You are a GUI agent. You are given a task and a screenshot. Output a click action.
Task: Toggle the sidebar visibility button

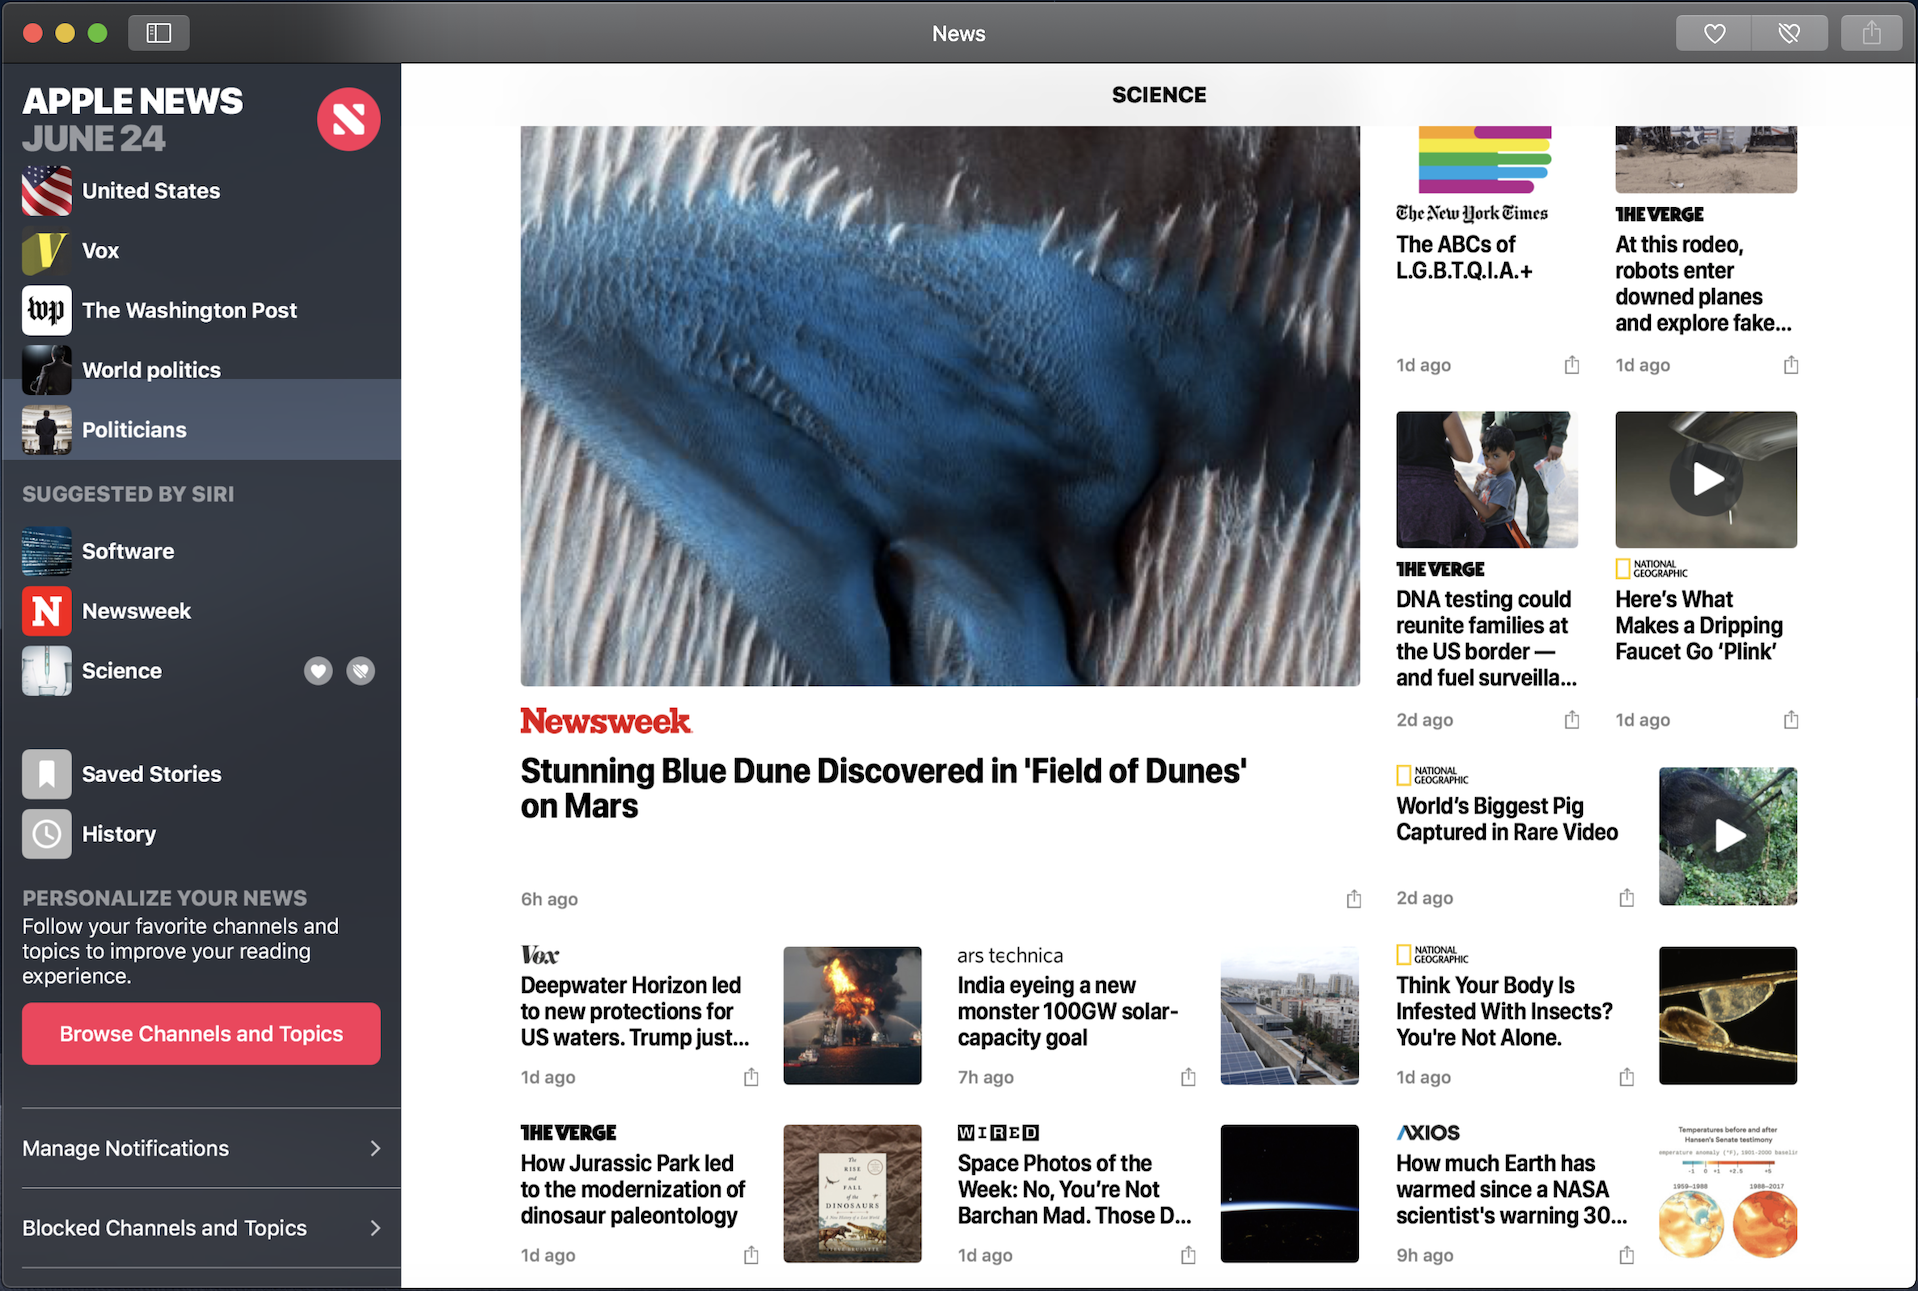tap(159, 33)
